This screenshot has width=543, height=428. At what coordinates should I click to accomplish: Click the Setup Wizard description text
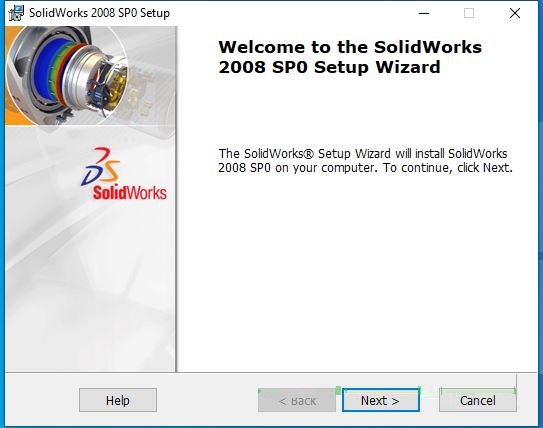coord(365,161)
